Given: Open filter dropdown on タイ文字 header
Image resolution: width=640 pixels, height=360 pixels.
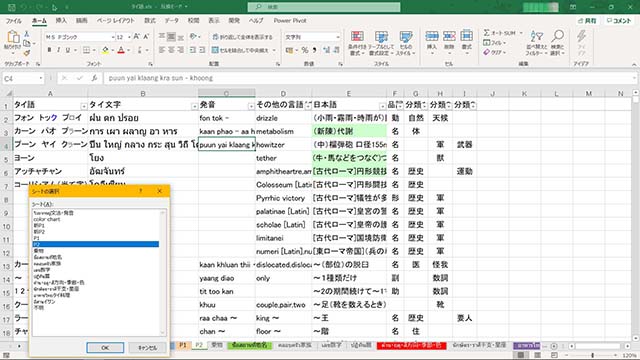Looking at the screenshot, I should click(194, 106).
